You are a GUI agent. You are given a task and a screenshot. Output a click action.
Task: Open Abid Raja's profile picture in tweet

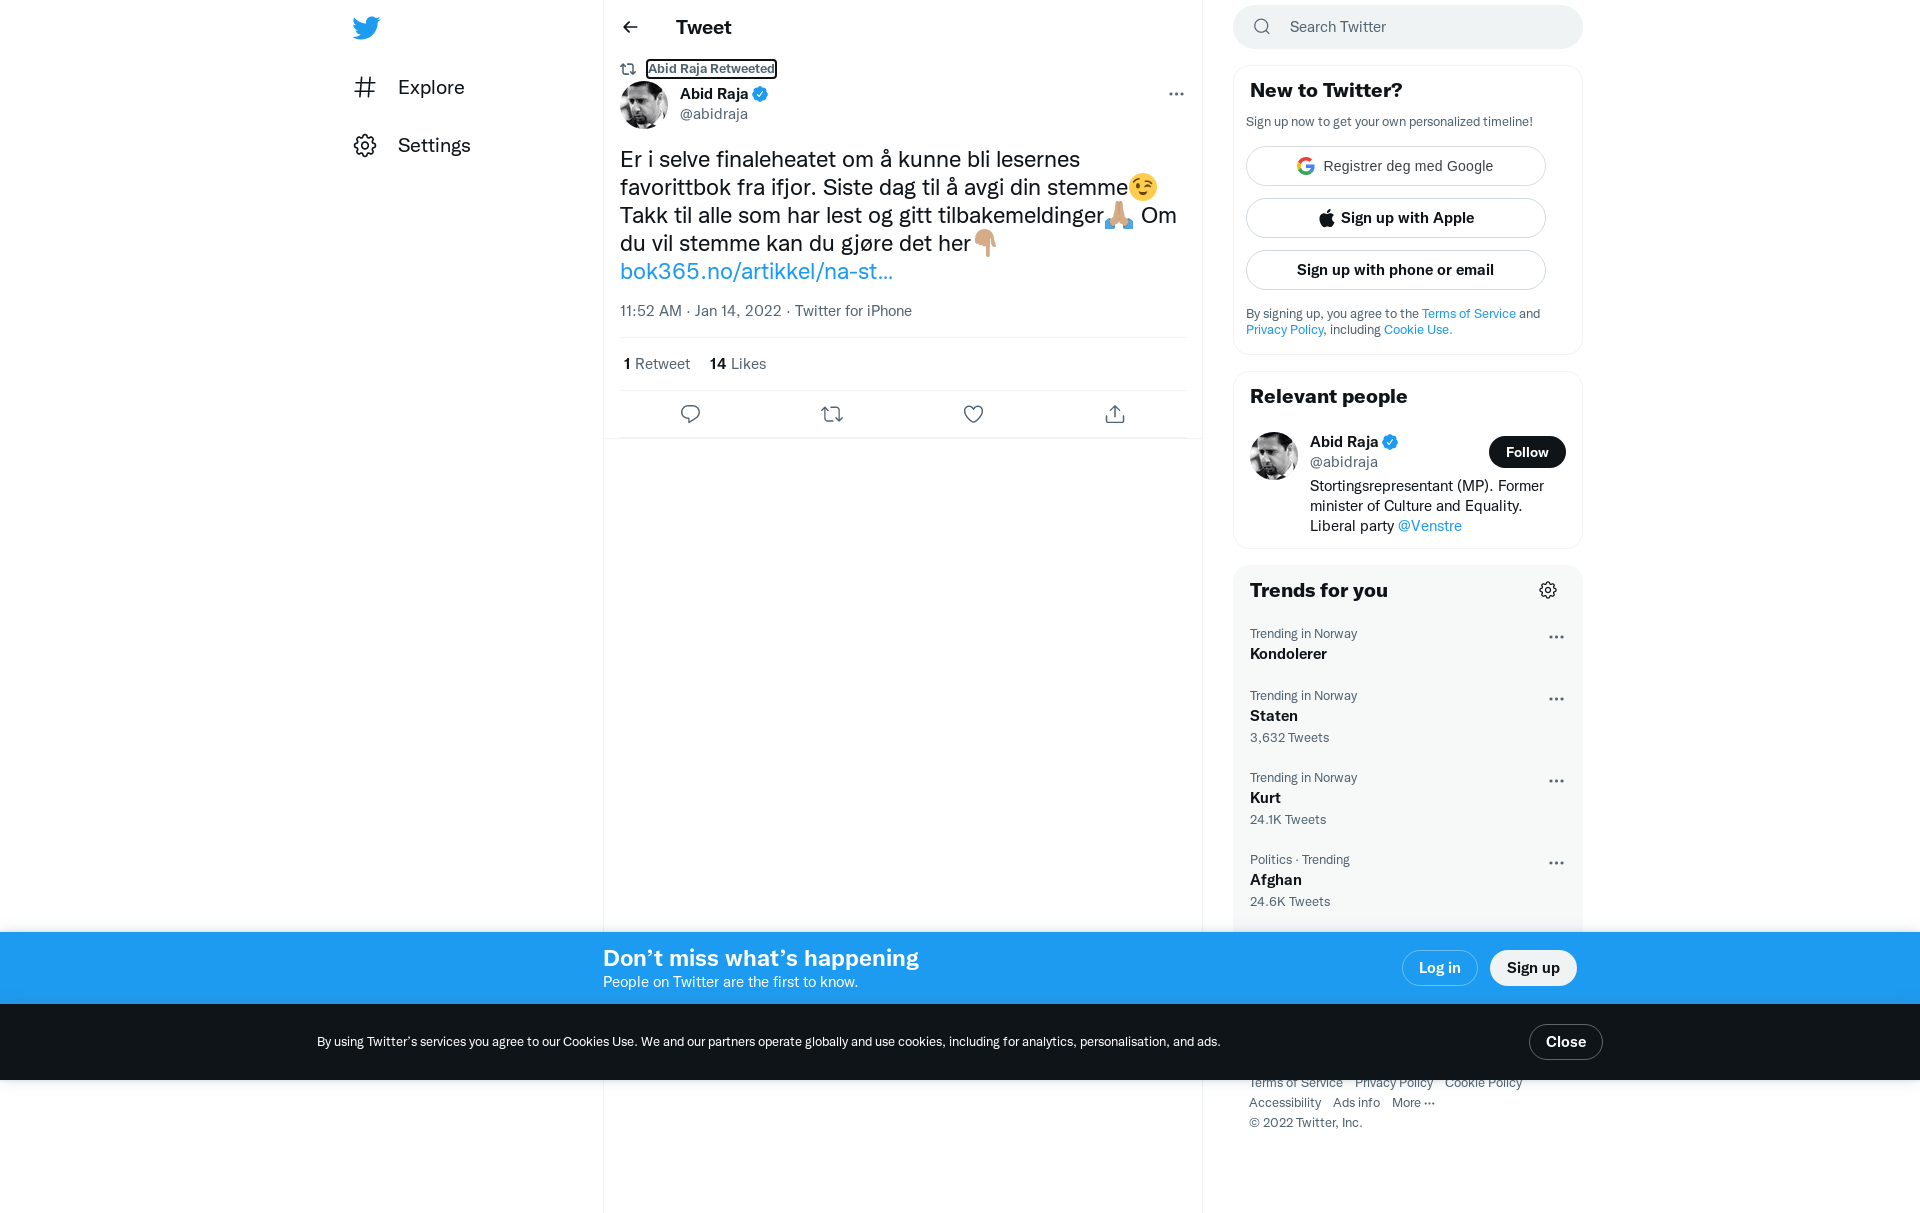(644, 104)
